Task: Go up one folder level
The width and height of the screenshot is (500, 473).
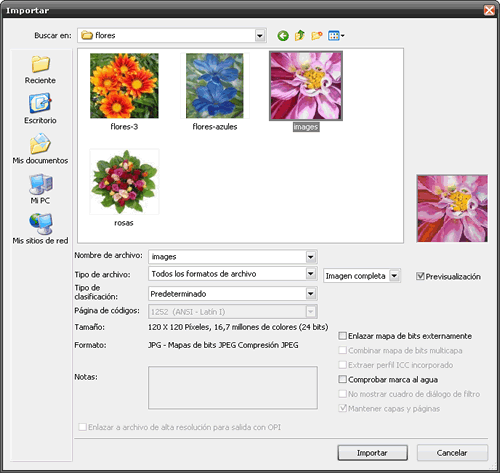Action: tap(300, 35)
